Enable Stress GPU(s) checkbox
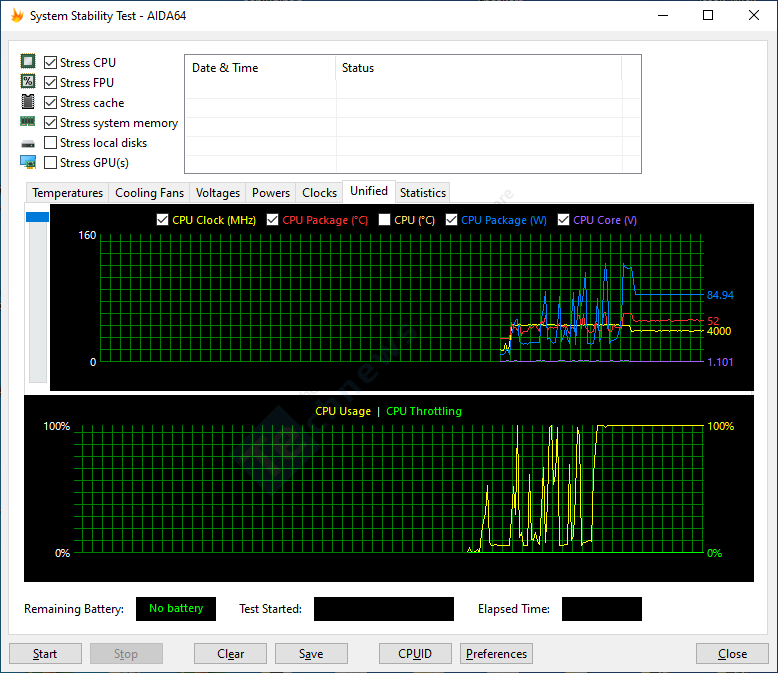 [50, 162]
